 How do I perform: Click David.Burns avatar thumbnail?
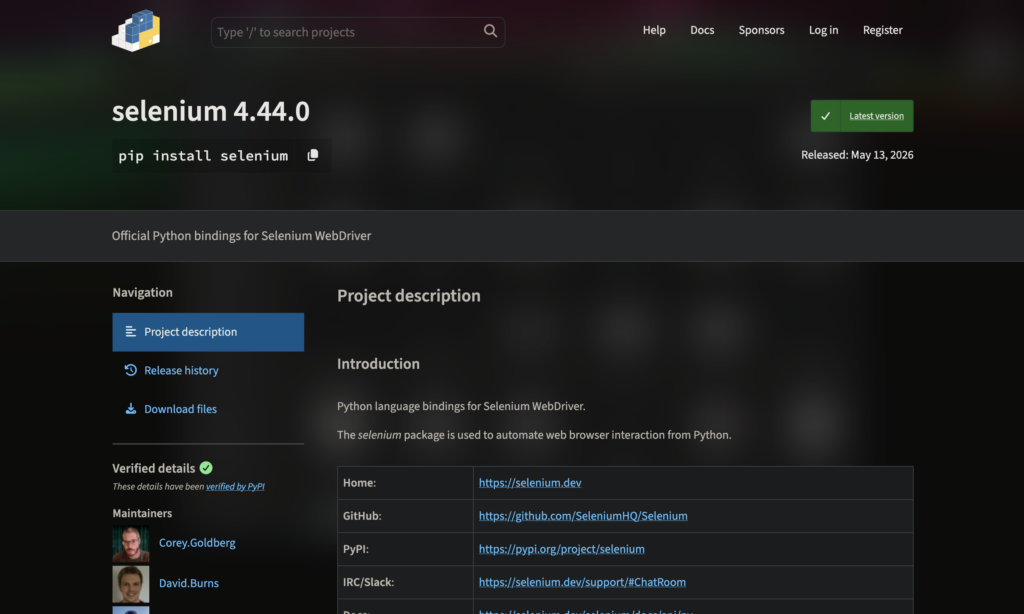(x=131, y=584)
